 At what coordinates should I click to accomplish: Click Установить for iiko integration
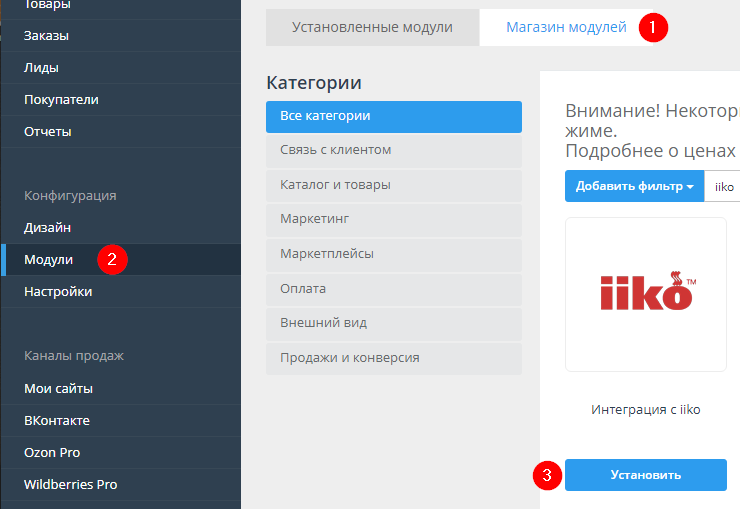point(646,475)
